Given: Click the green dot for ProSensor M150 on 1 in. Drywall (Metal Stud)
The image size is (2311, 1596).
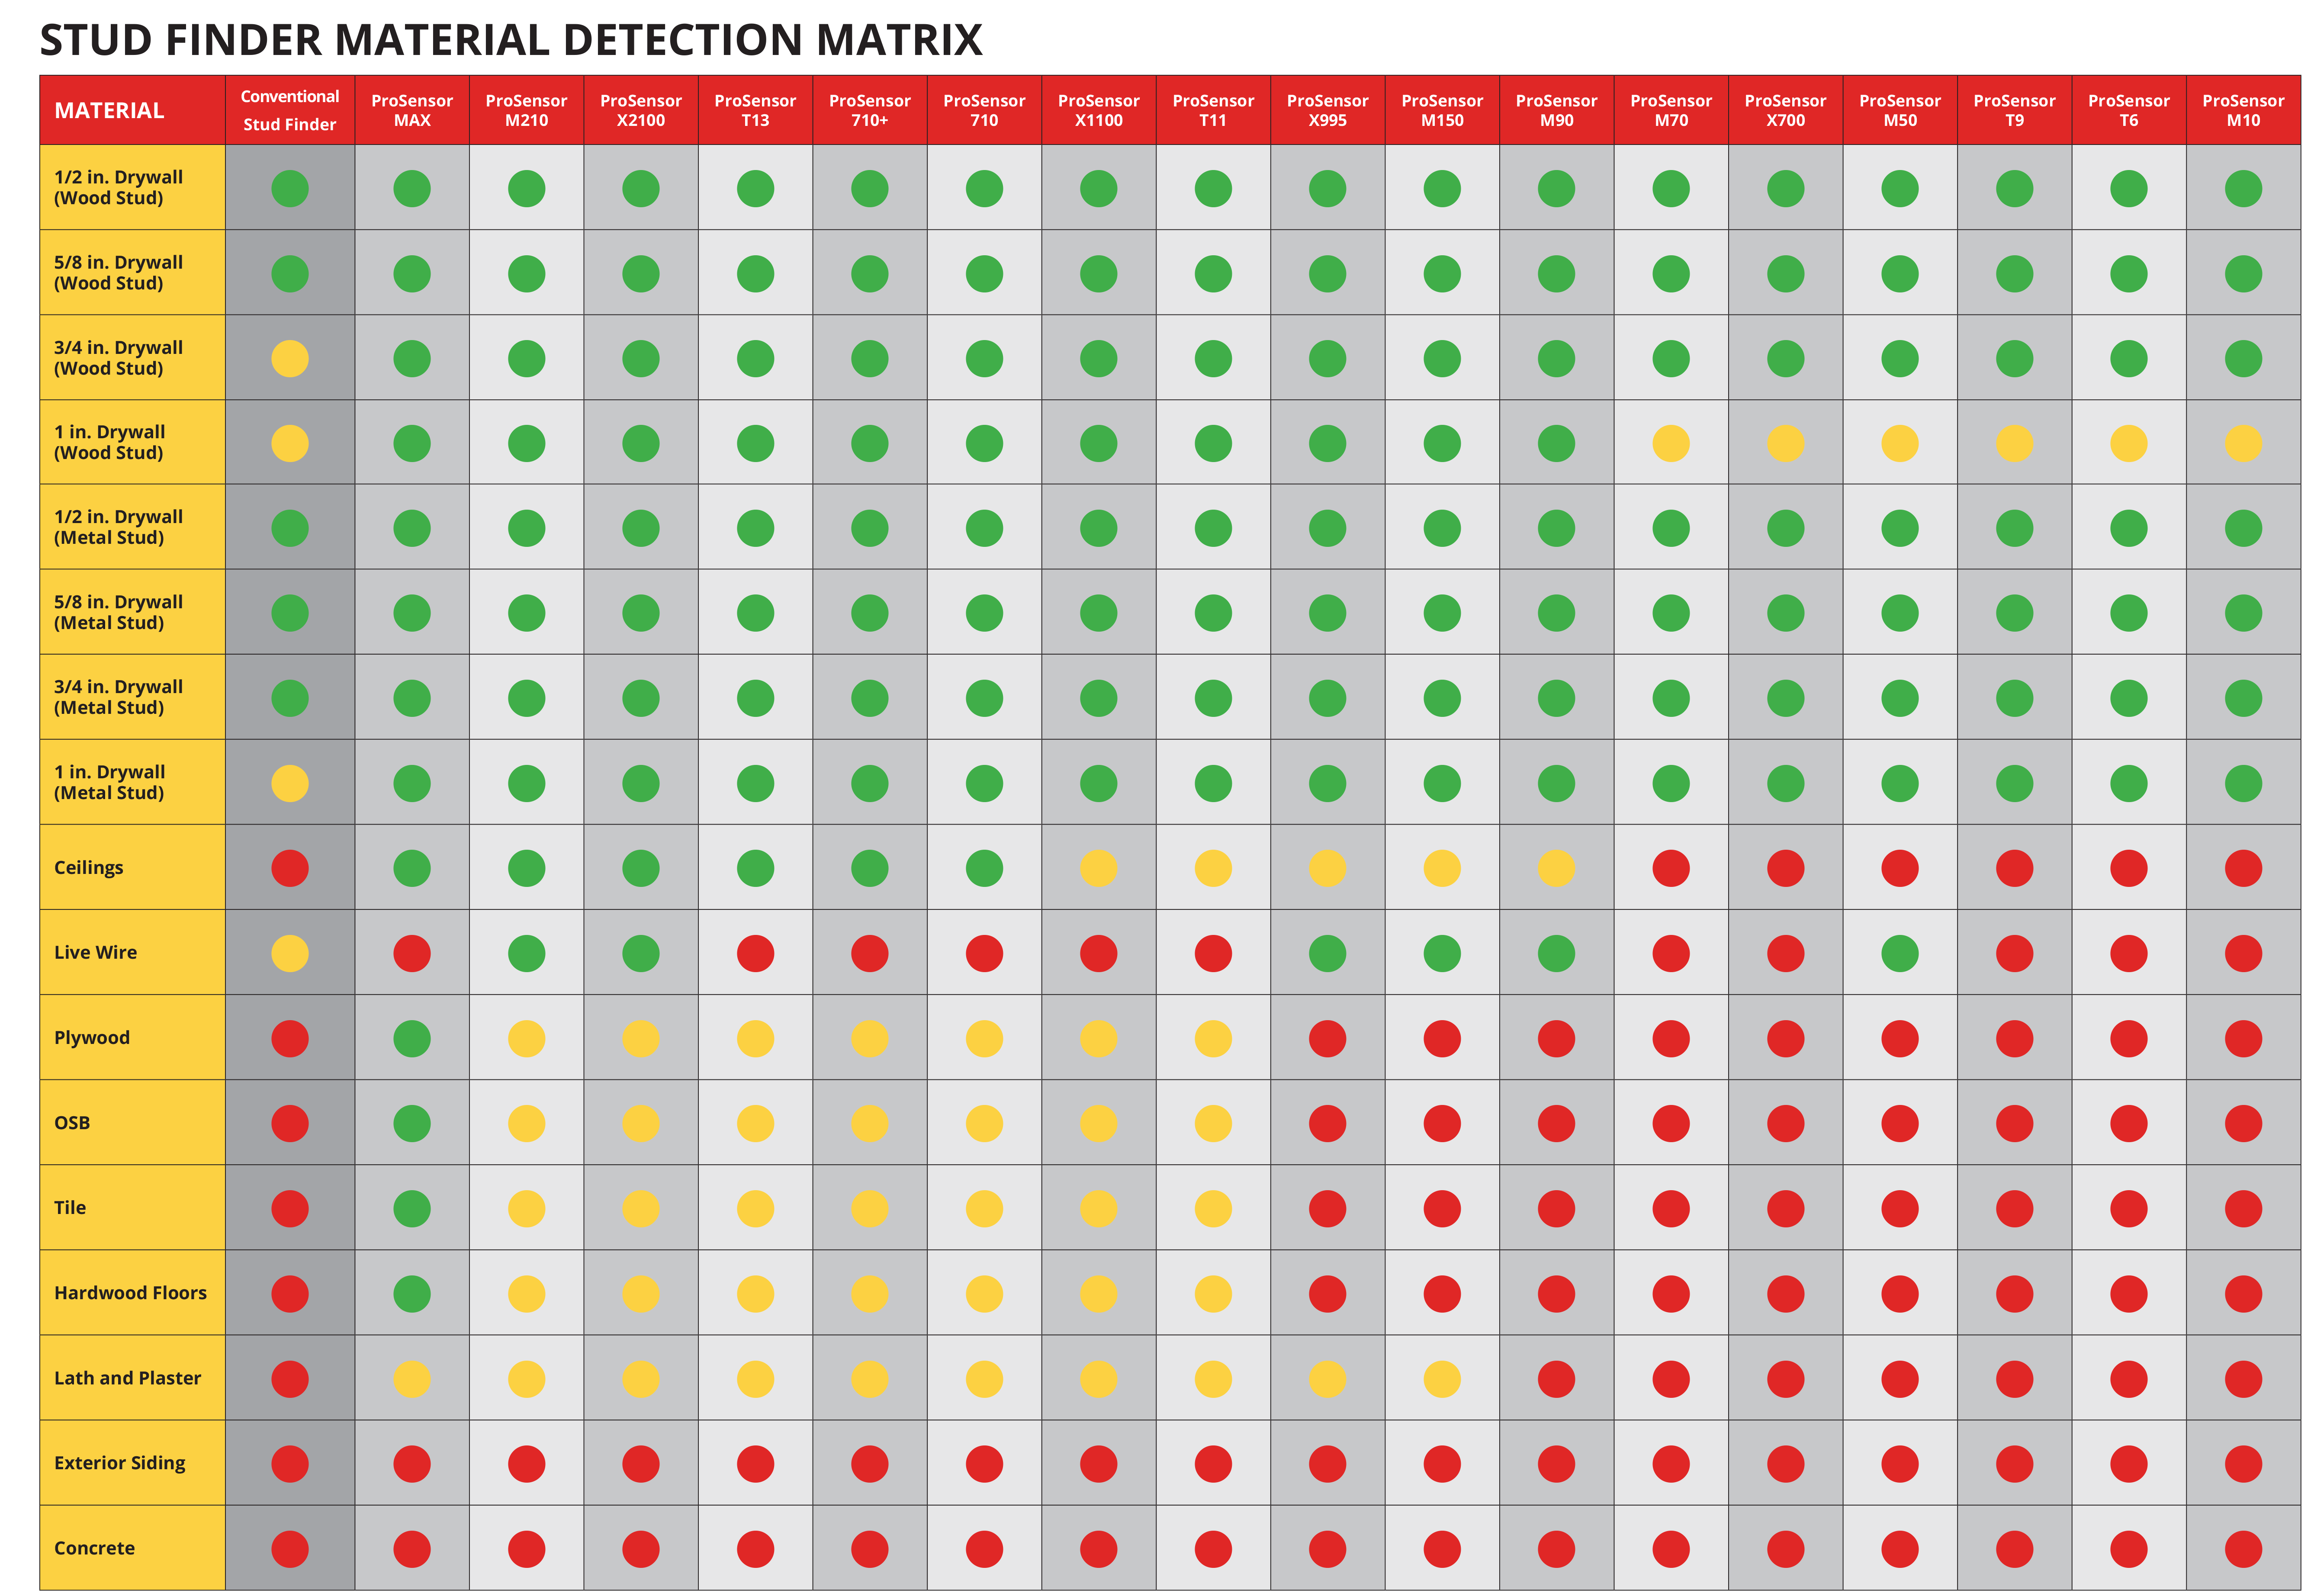Looking at the screenshot, I should tap(1442, 783).
